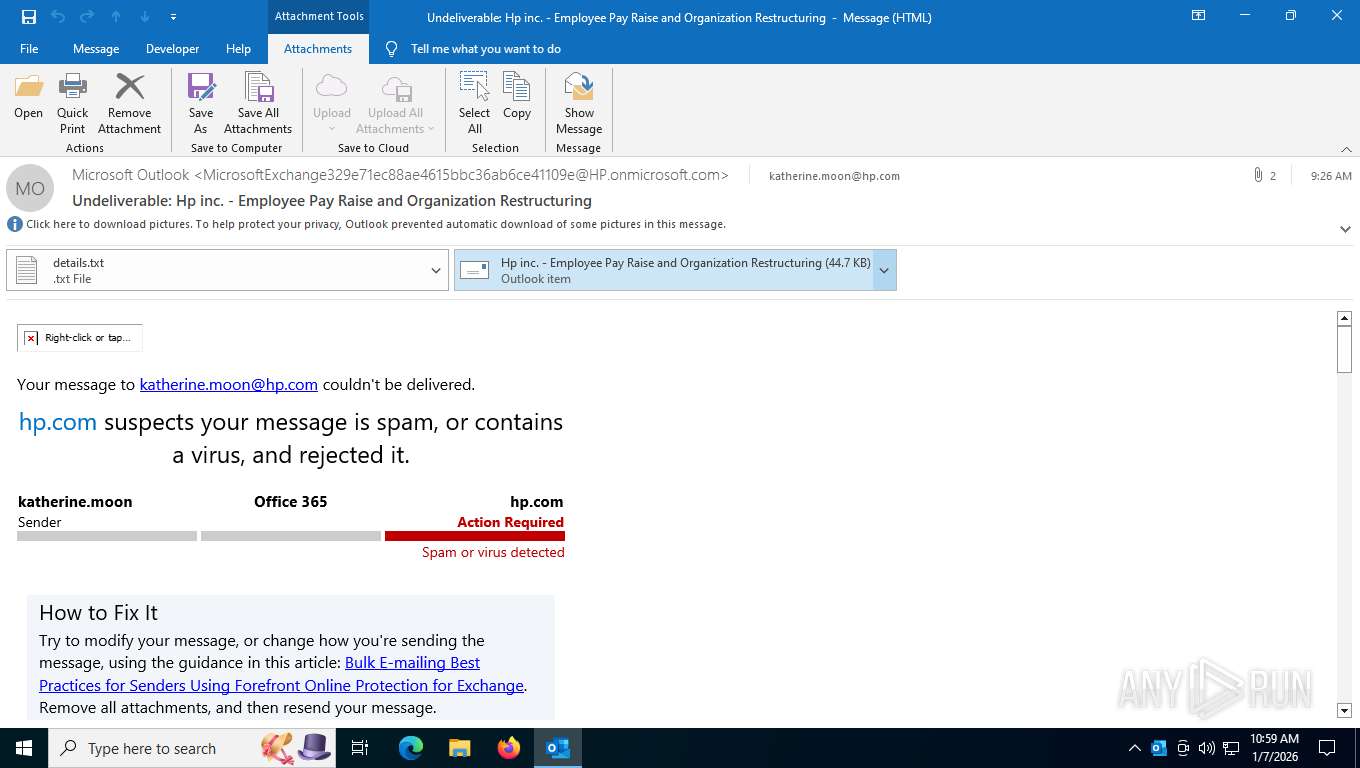Open the Customize Quick Access Toolbar dropdown
1360x768 pixels.
coord(174,17)
